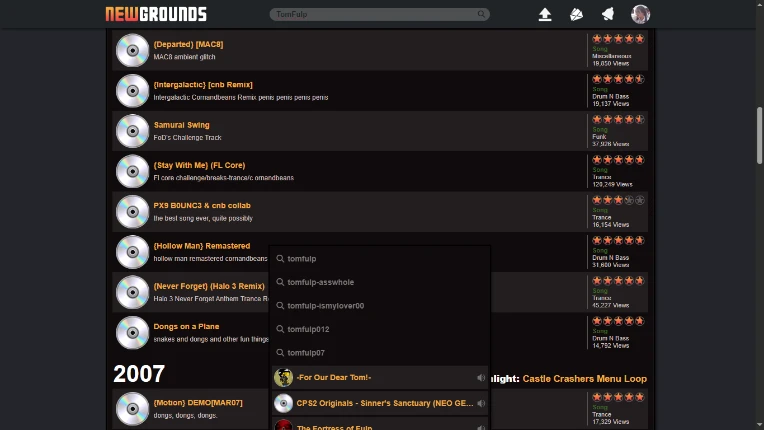Select CD icon for {Motion} DEMO[MAR07]

[x=132, y=409]
